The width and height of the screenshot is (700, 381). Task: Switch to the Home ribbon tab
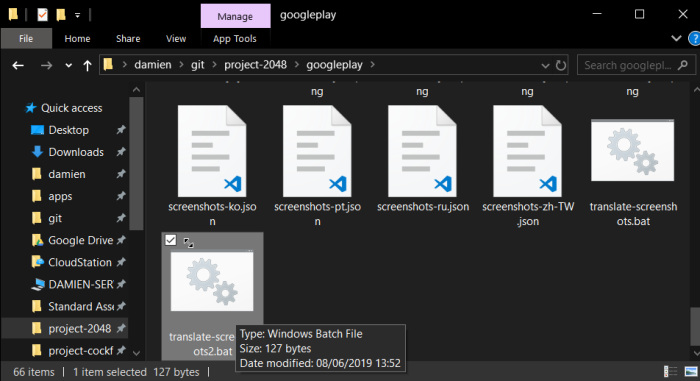[77, 38]
